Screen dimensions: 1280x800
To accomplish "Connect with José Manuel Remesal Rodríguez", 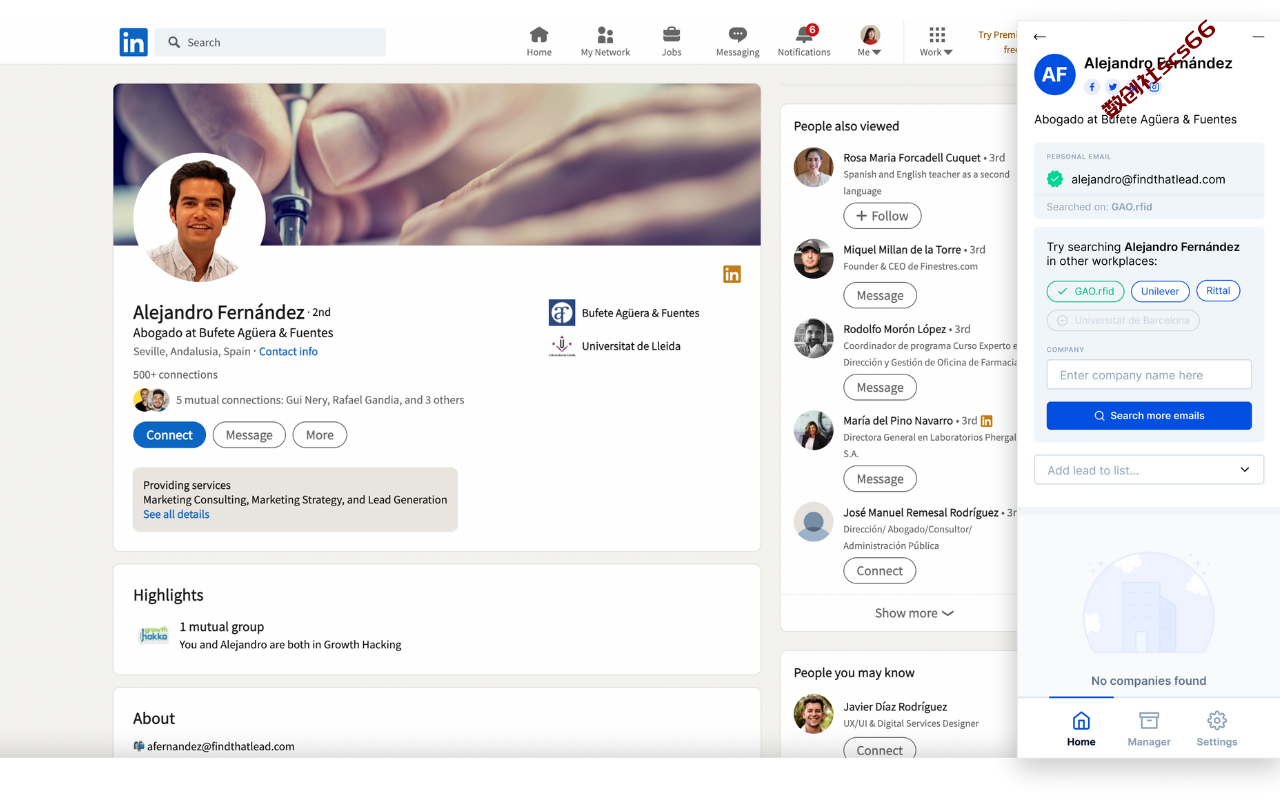I will click(880, 571).
